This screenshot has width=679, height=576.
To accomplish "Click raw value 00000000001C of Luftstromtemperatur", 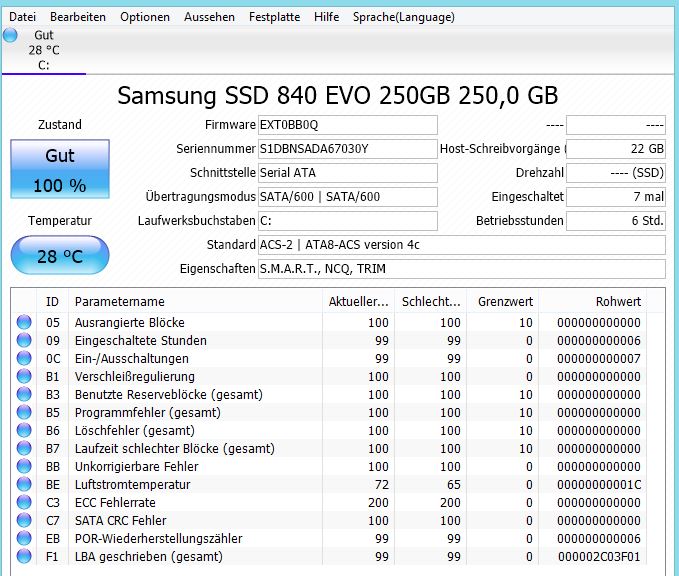I will pos(599,485).
